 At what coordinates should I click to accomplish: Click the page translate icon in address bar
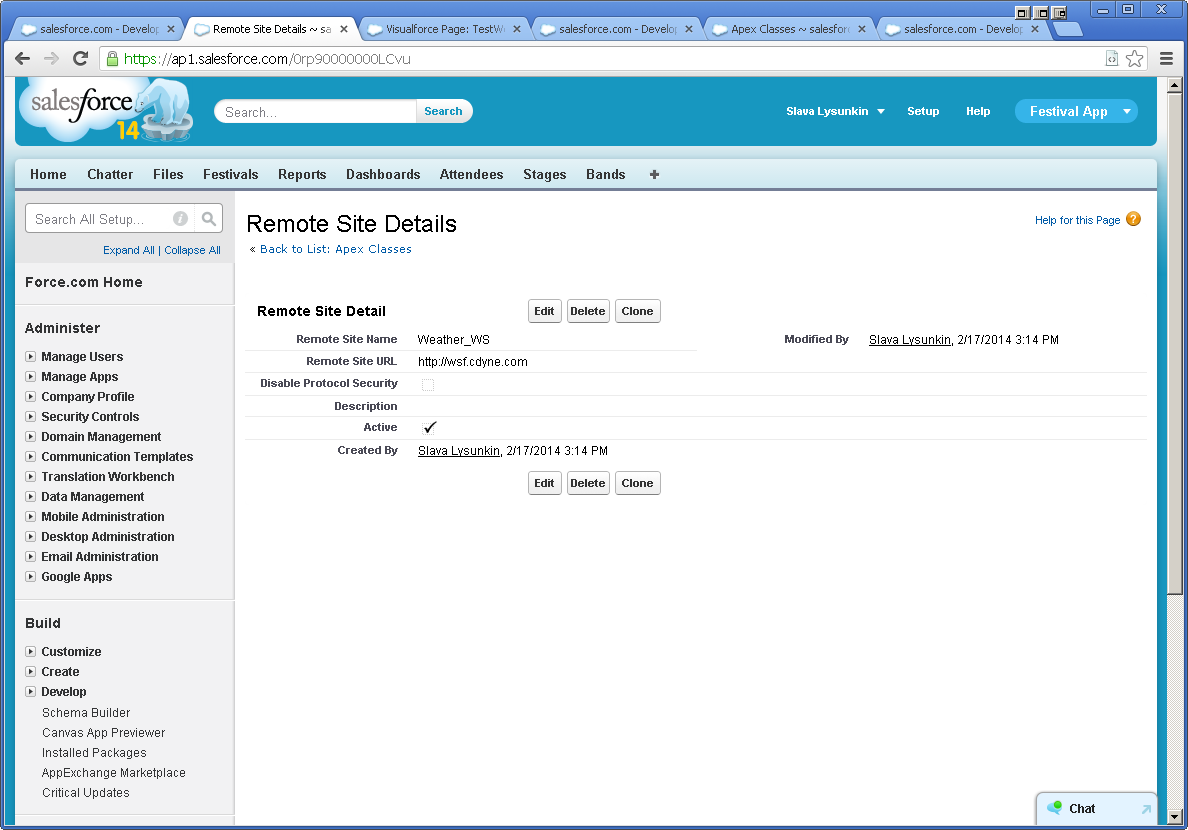1111,58
